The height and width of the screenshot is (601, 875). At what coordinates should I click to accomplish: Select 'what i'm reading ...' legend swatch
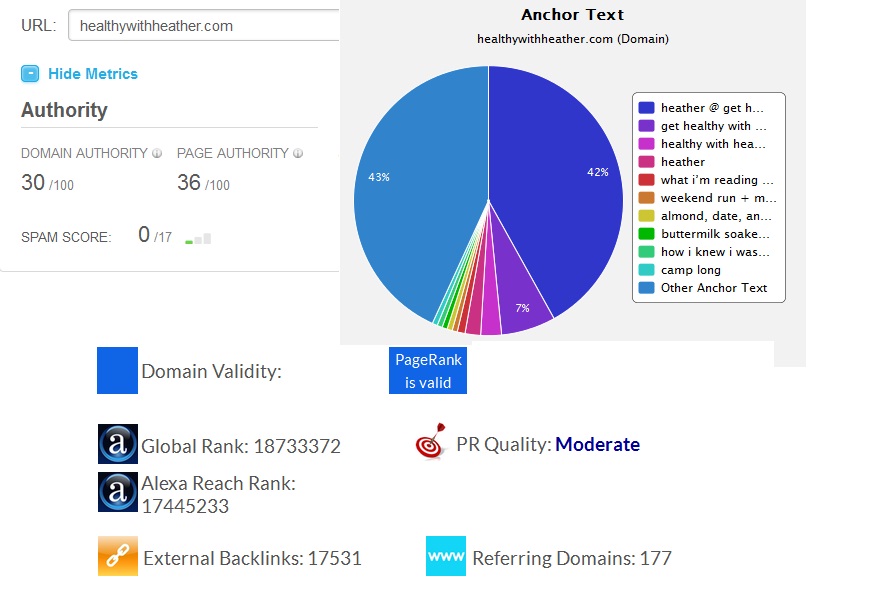coord(646,180)
